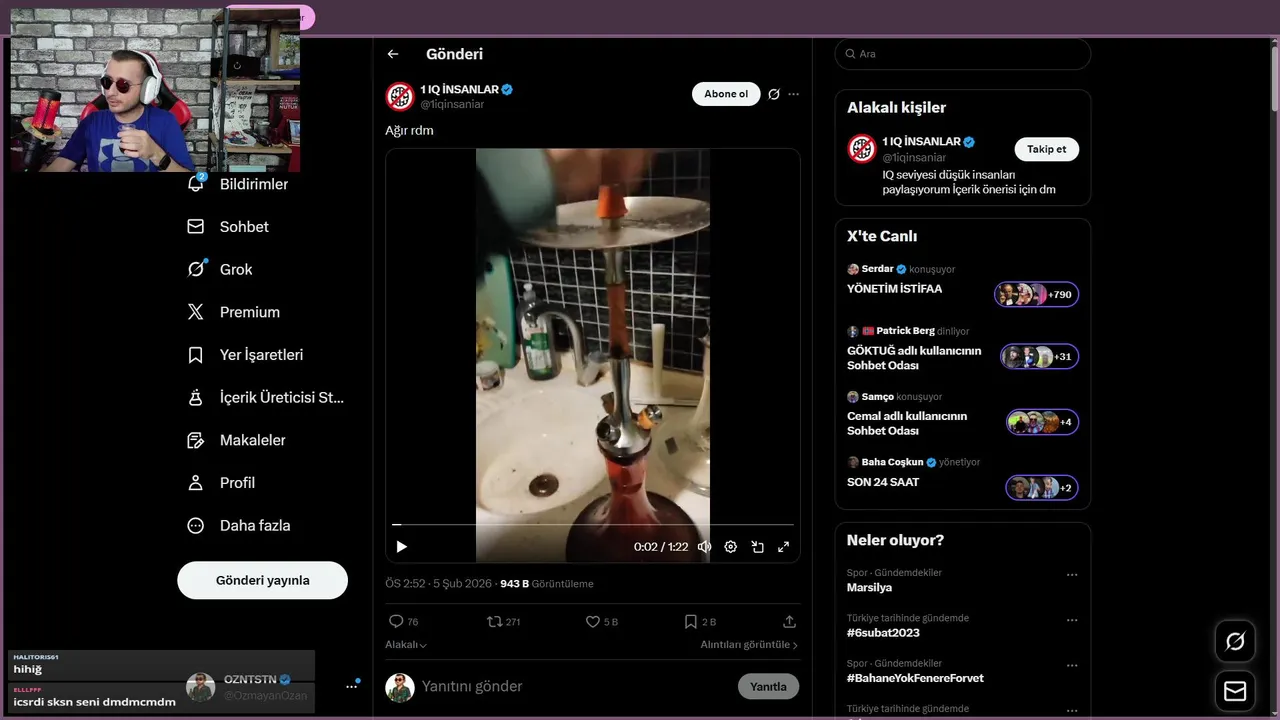
Task: Go back using the arrow beside Gönderi
Action: tap(393, 54)
